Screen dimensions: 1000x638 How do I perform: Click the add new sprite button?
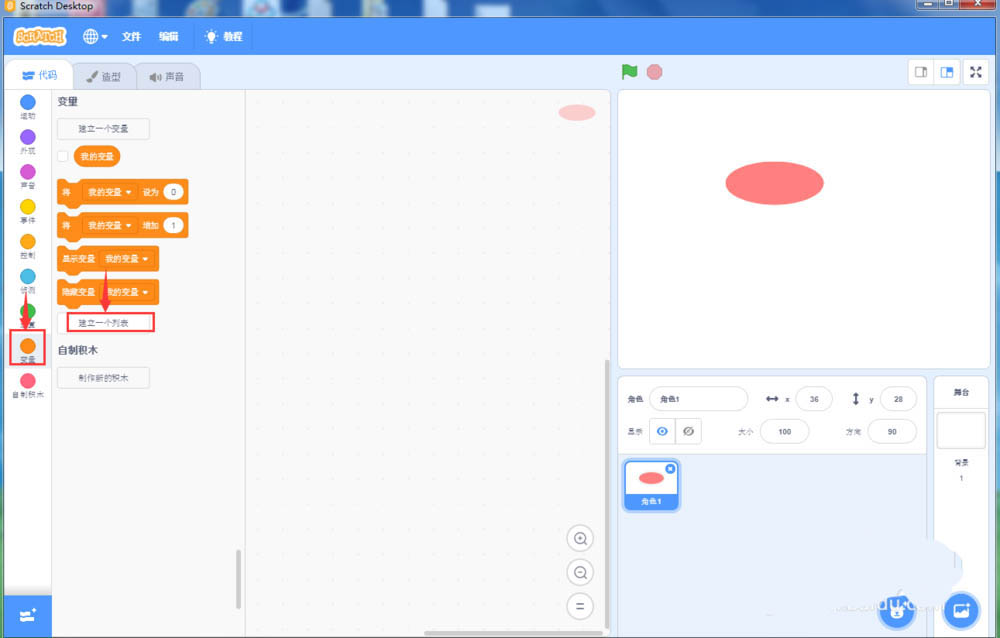click(x=897, y=608)
